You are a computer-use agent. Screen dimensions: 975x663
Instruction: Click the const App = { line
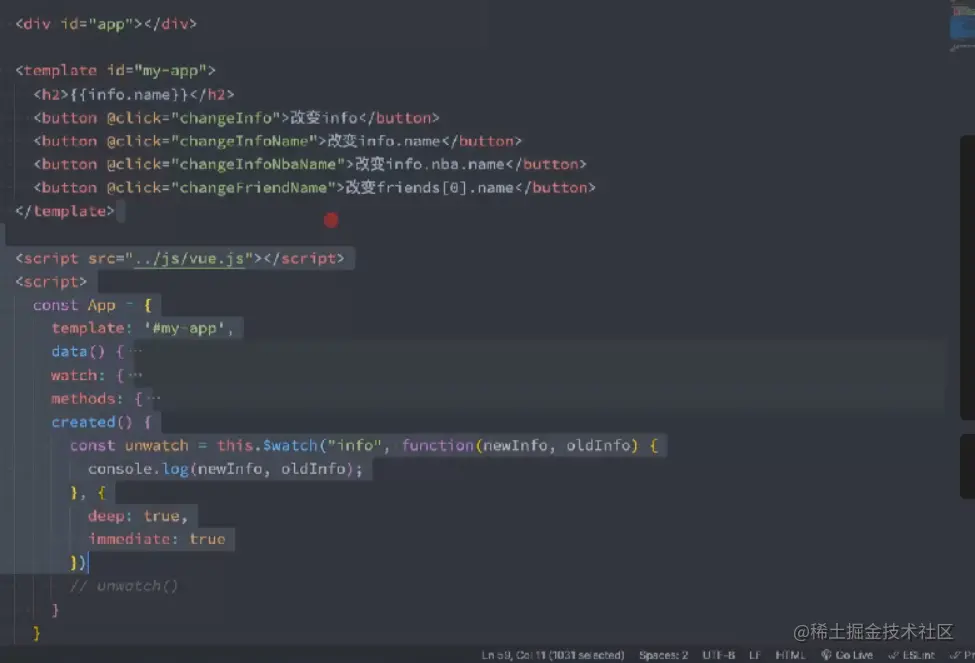click(92, 305)
